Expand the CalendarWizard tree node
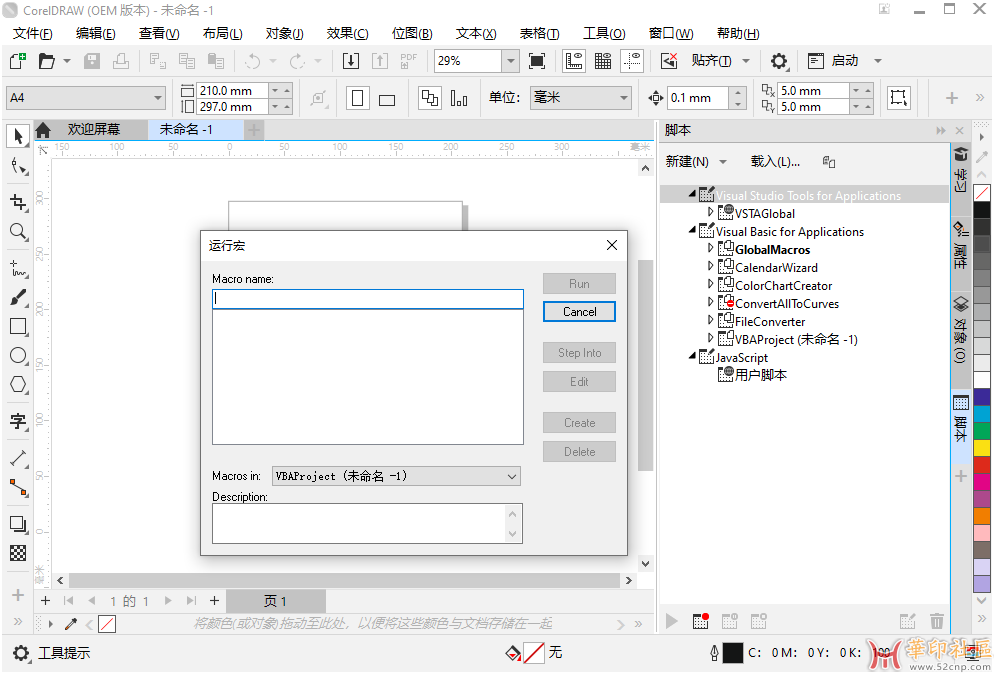Screen dimensions: 995x674 (x=710, y=266)
